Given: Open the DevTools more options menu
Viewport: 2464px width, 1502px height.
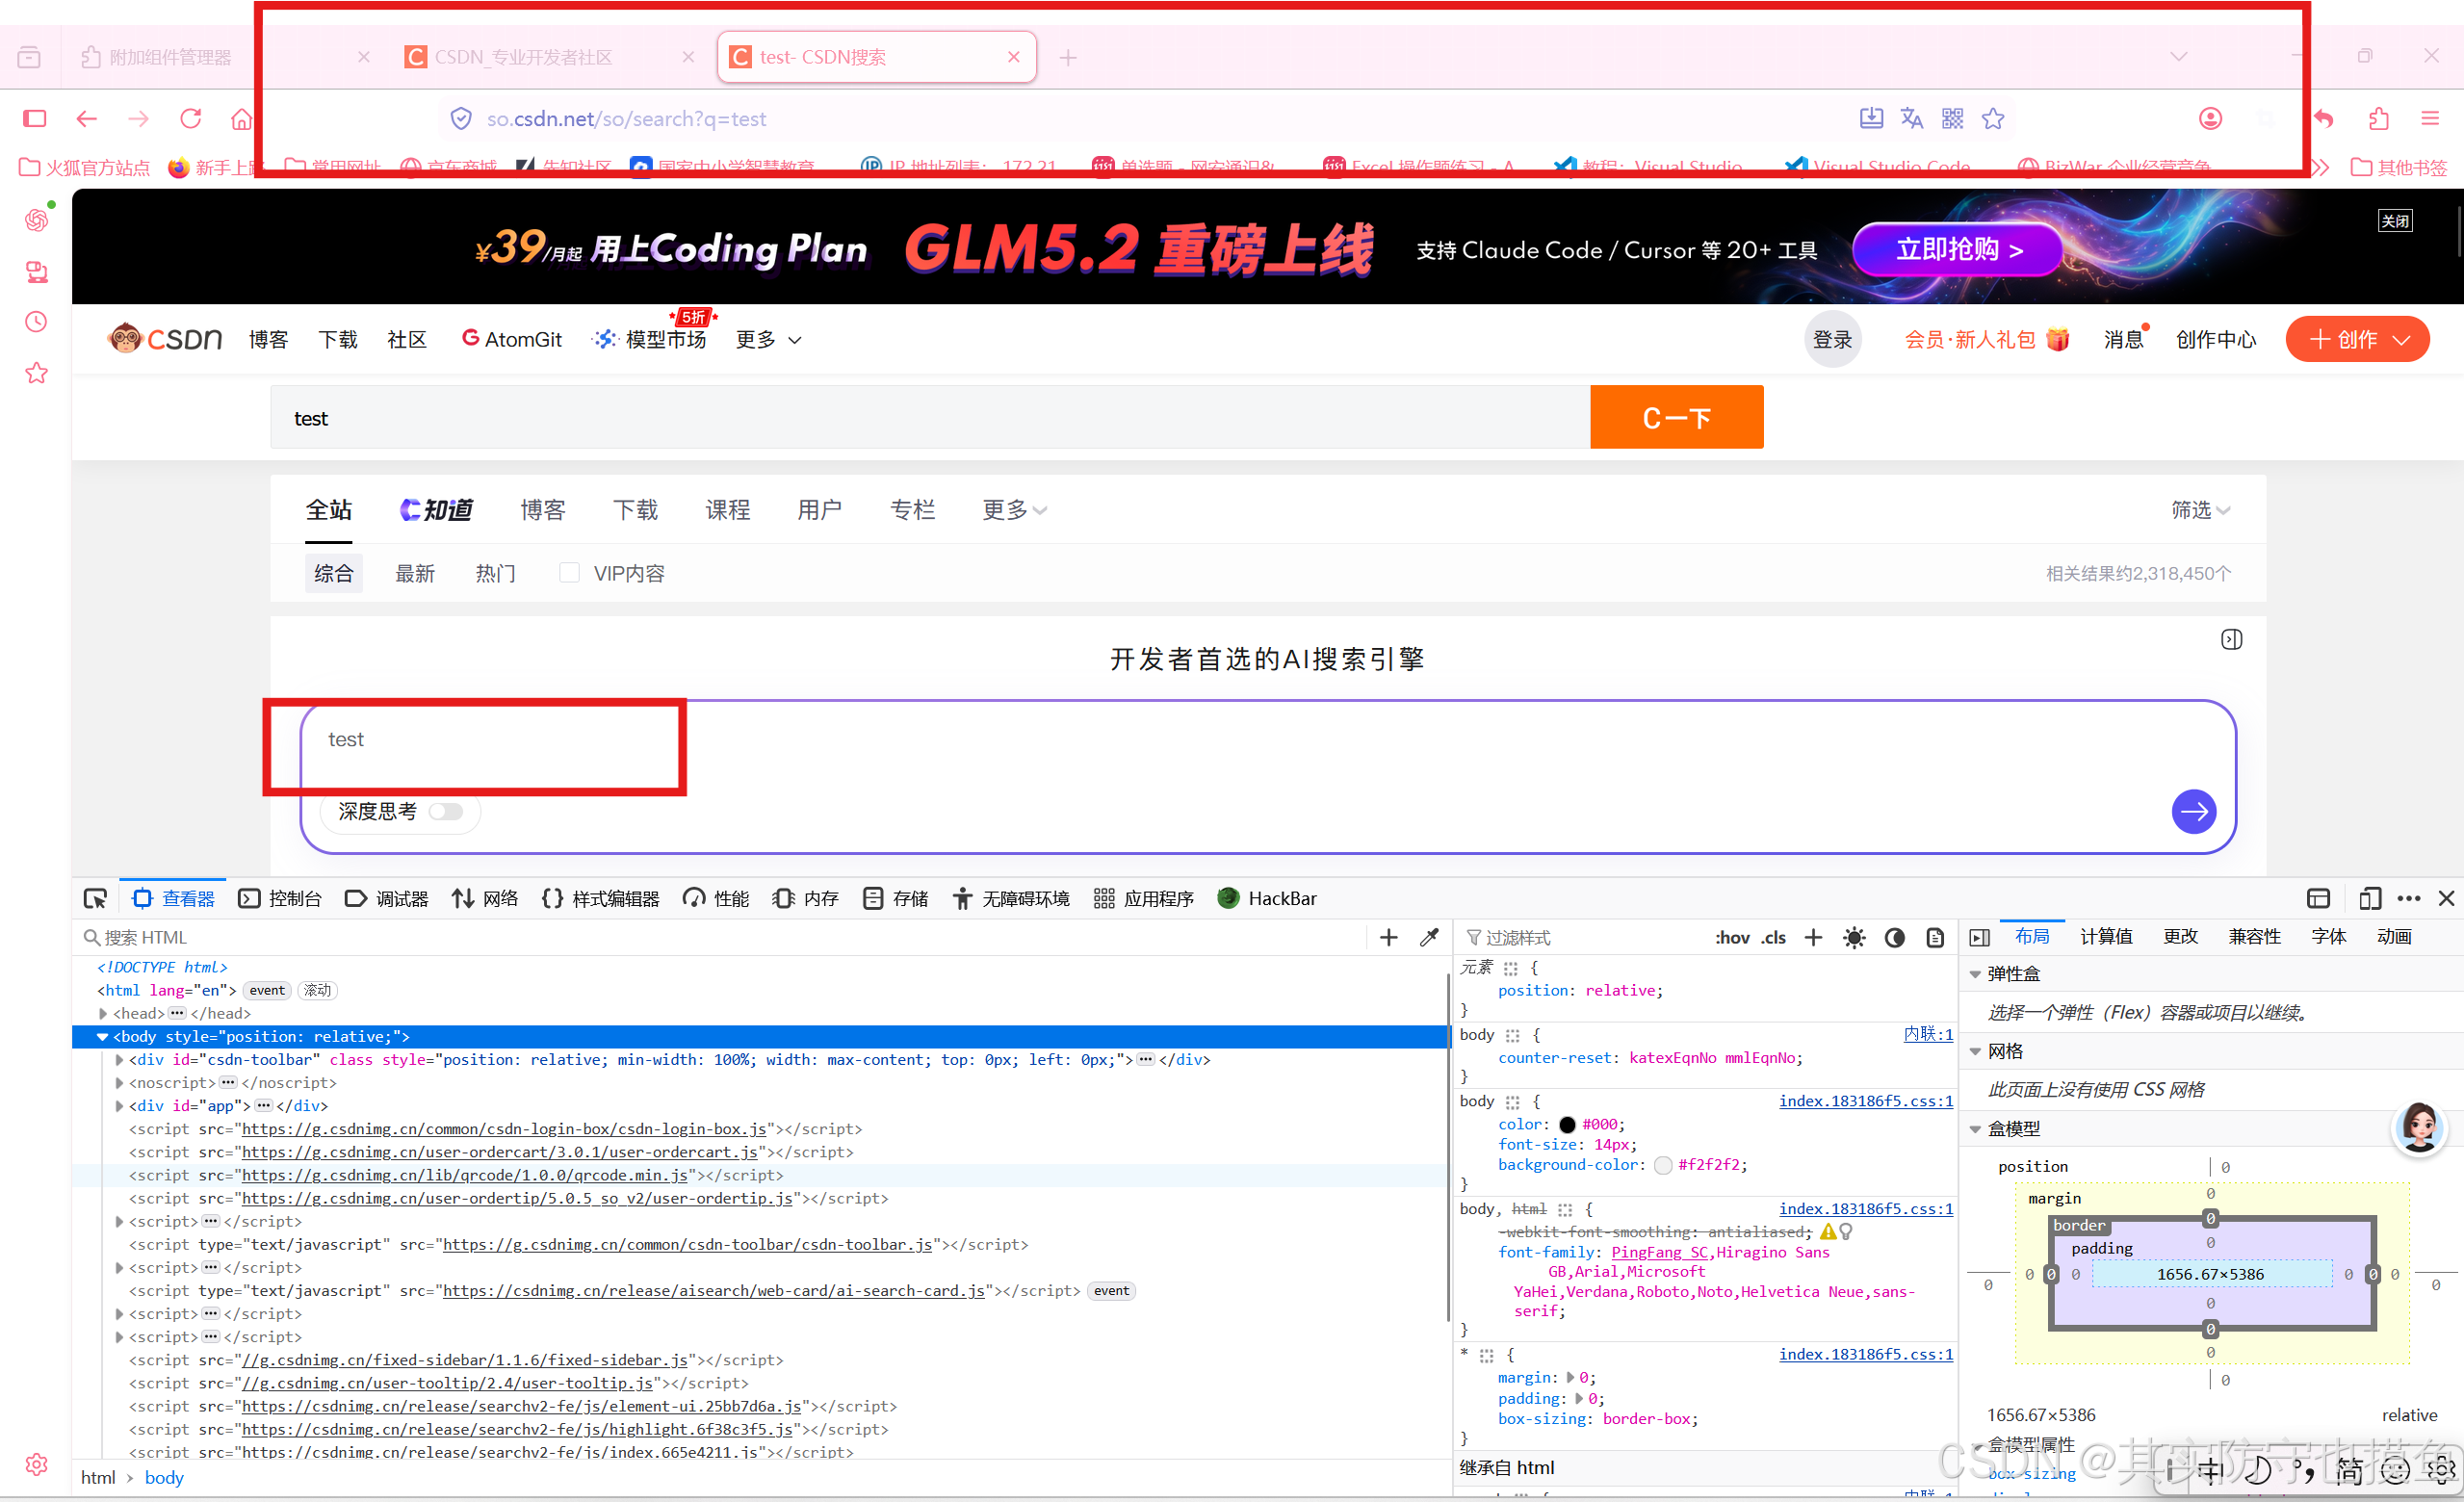Looking at the screenshot, I should point(2409,898).
